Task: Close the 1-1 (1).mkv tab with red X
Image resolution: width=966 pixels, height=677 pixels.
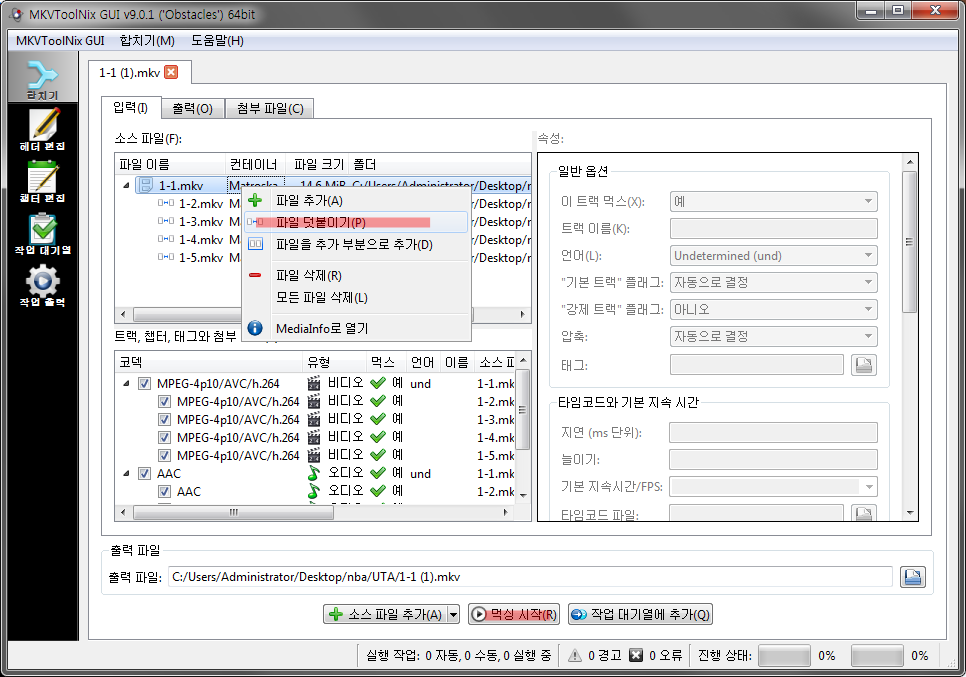Action: [x=171, y=72]
